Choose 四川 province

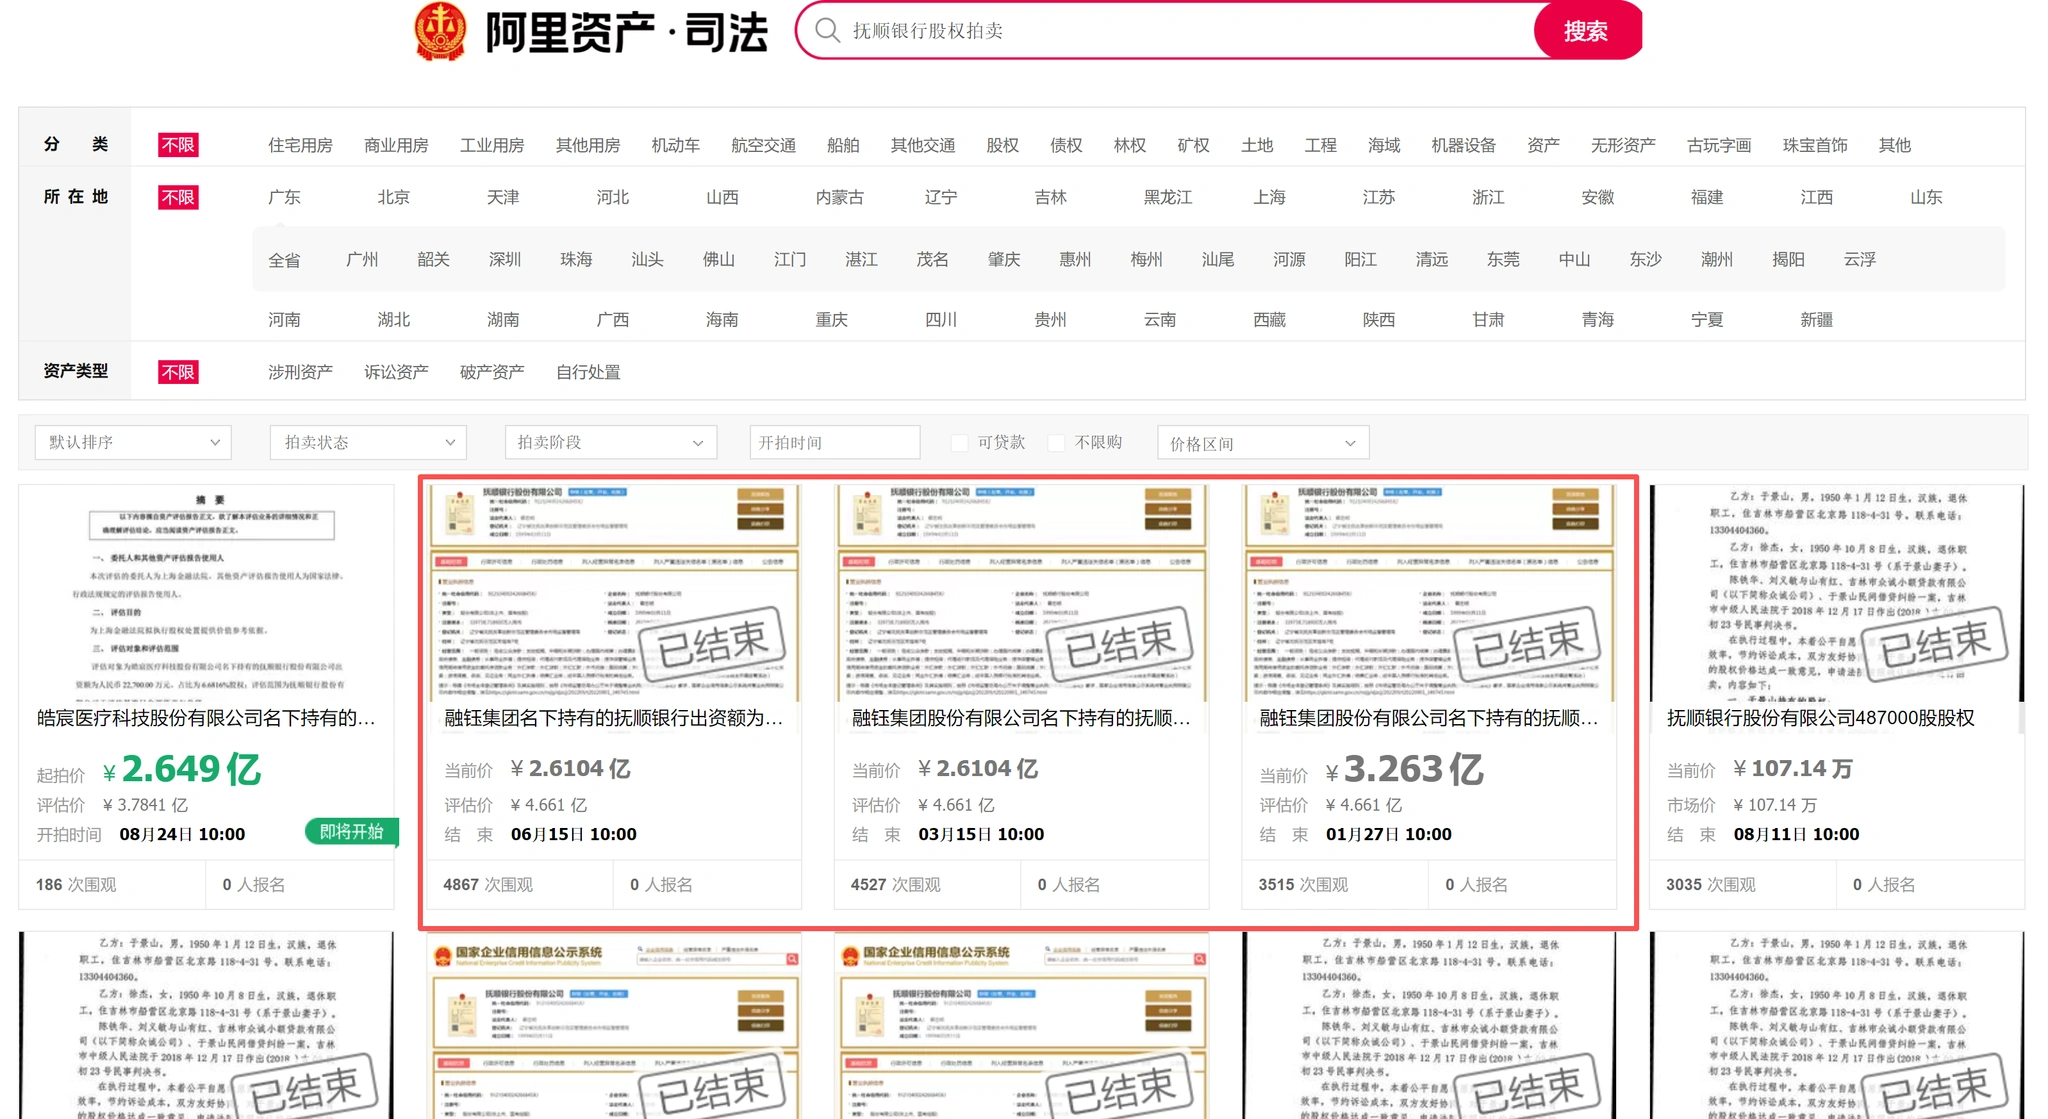(941, 320)
